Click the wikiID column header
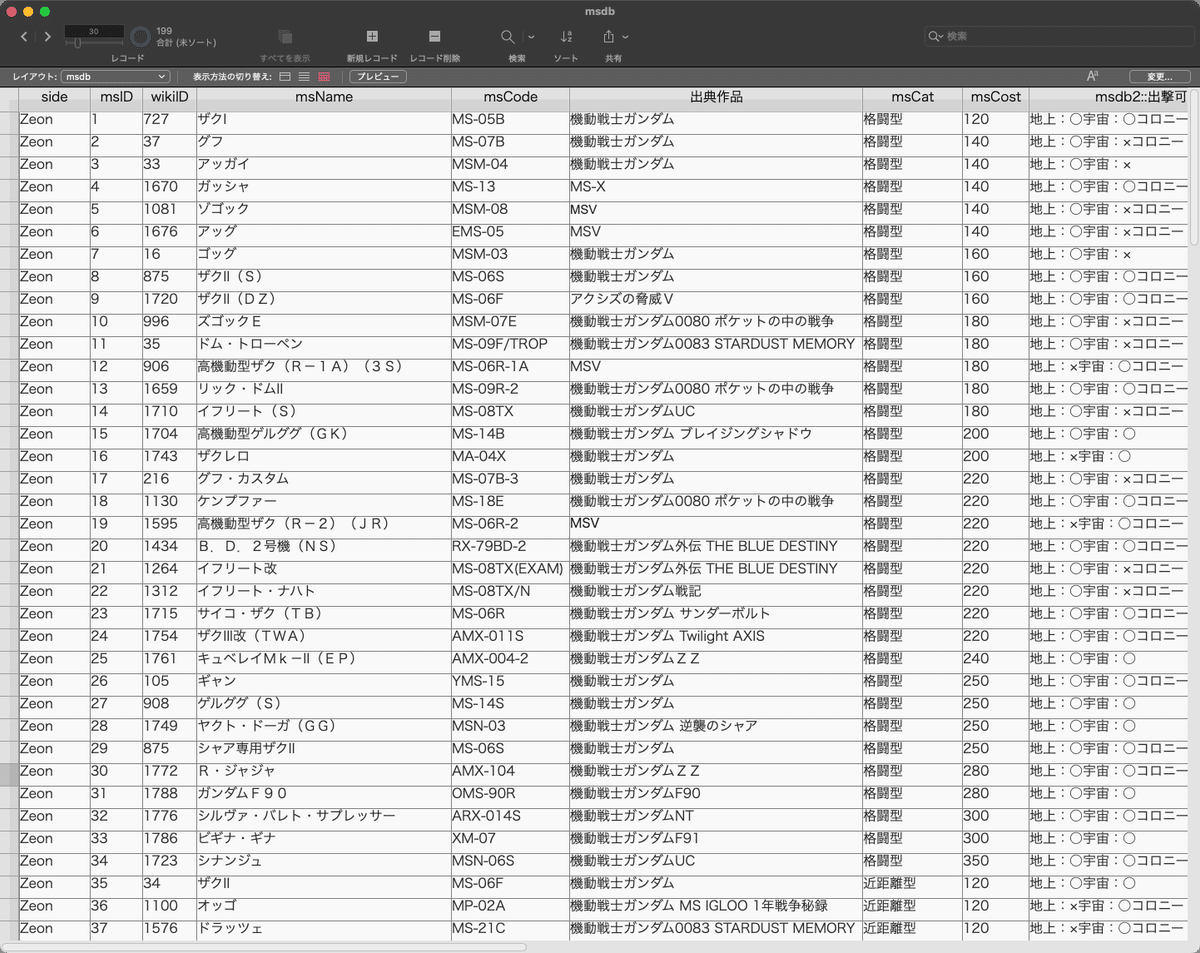This screenshot has height=953, width=1200. [x=169, y=97]
